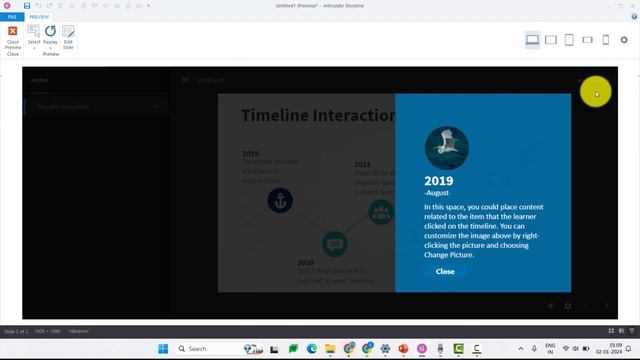
Task: Toggle the player hamburger menu icon
Action: pos(185,80)
